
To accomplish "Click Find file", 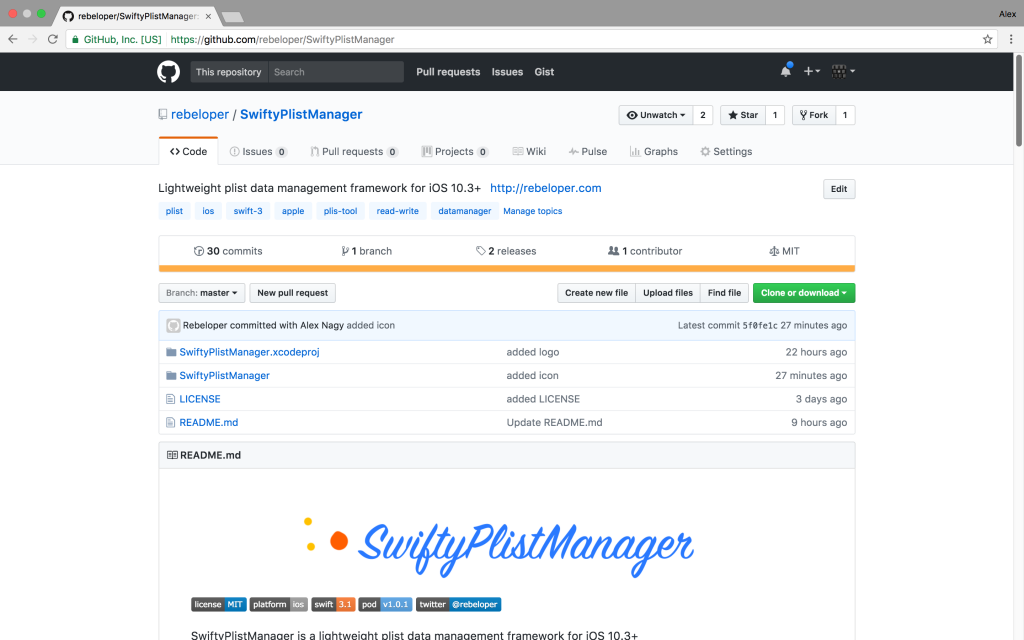I will [x=724, y=293].
